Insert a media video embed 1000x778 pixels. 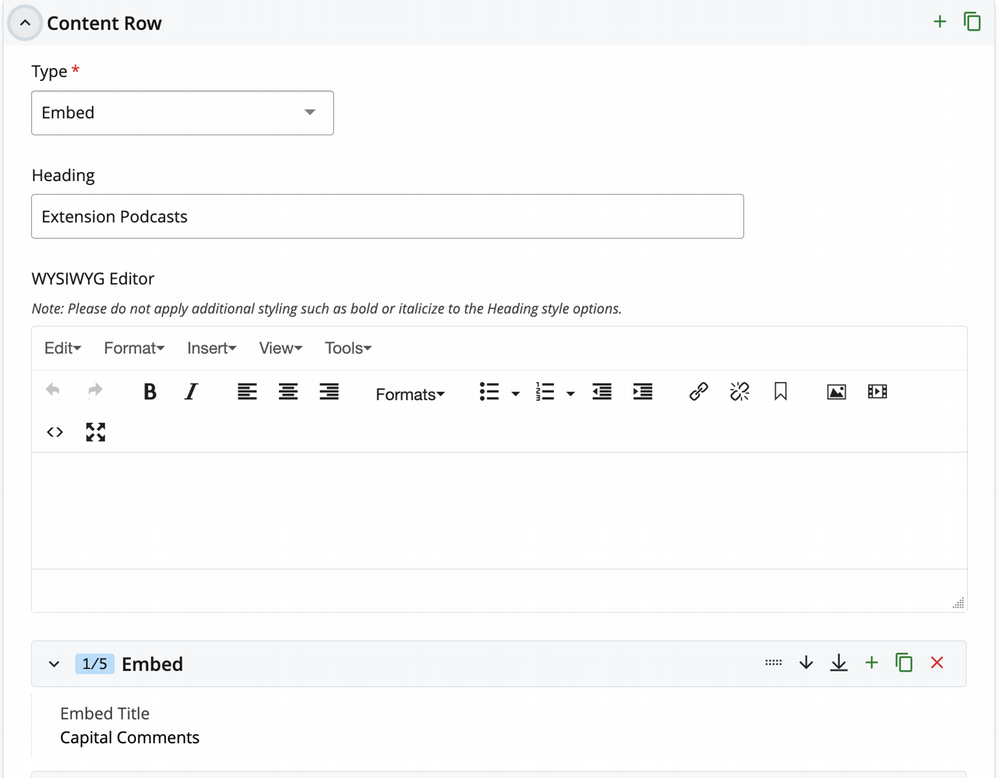(x=877, y=392)
